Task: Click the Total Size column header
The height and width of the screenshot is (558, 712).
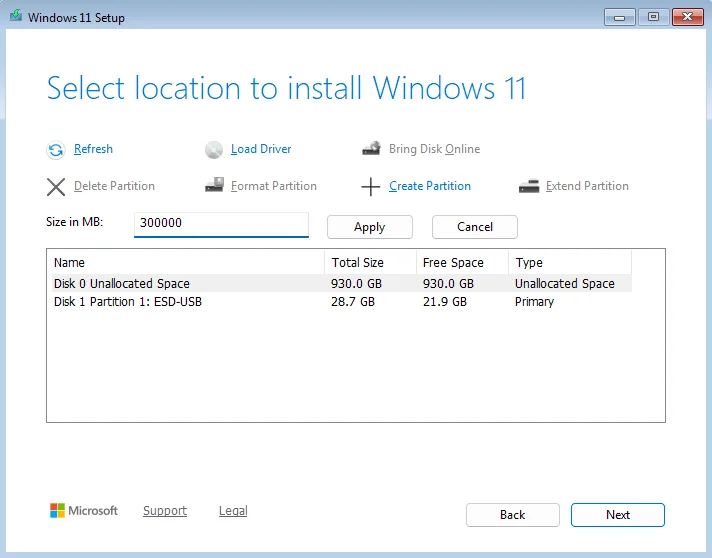Action: click(371, 262)
